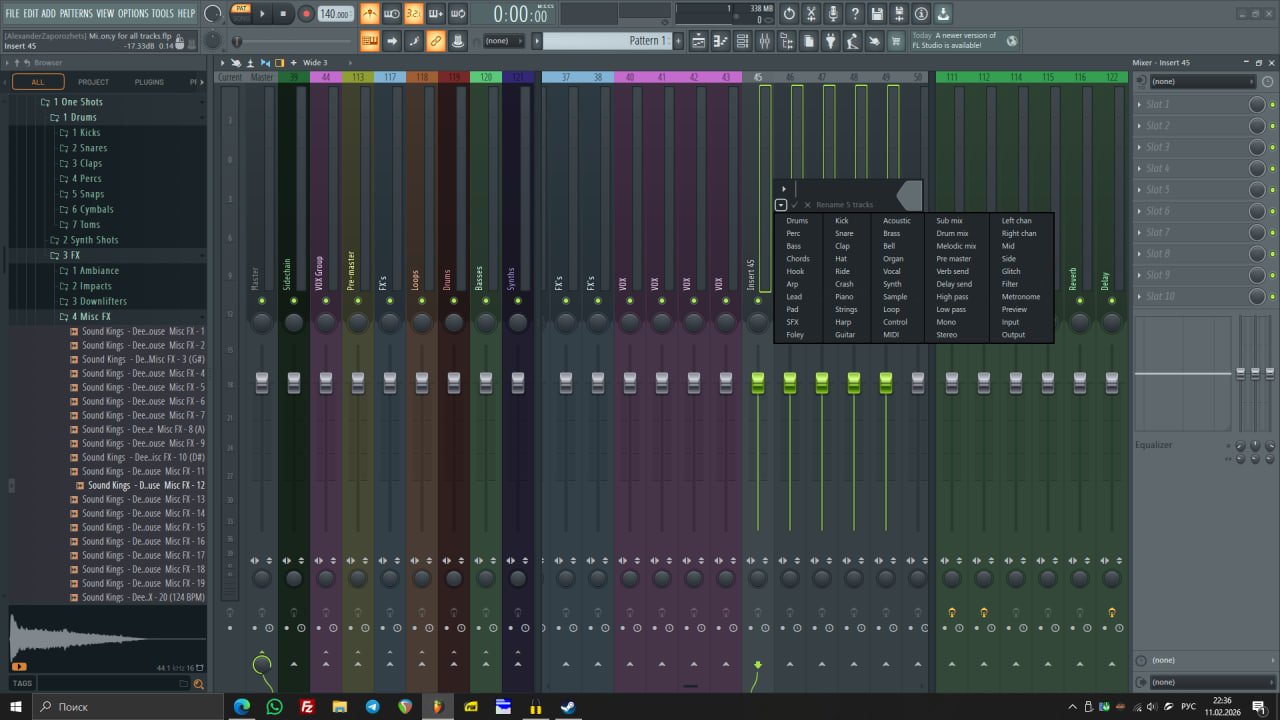Open the Channel rack icon
This screenshot has height=720, width=1280.
[x=742, y=41]
